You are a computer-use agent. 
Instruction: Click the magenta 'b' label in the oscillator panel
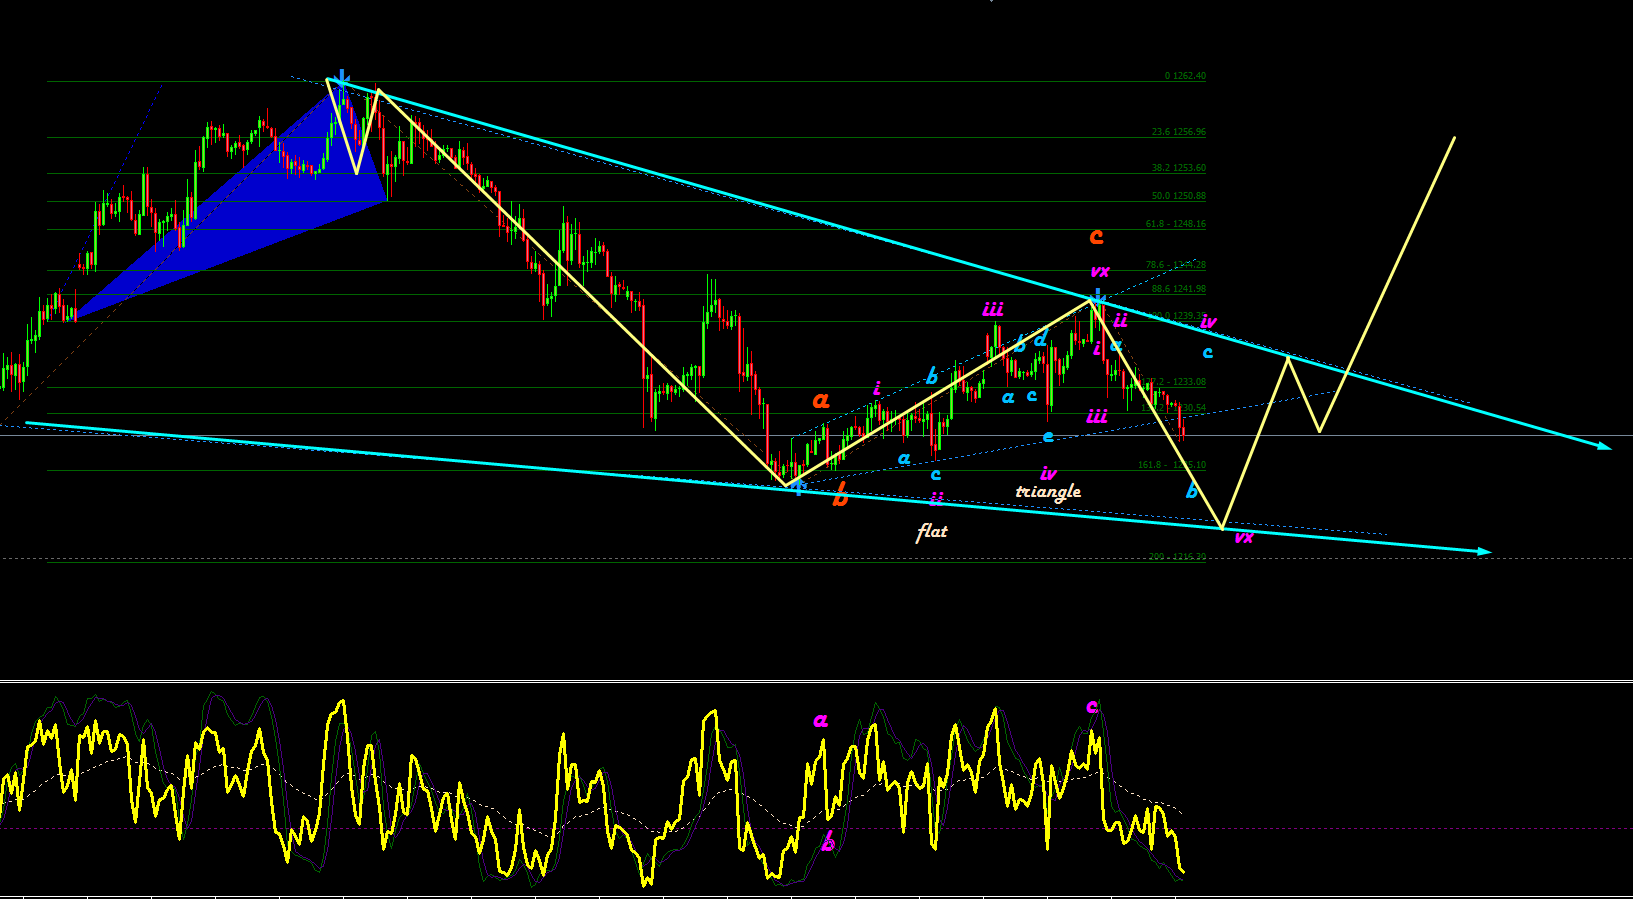828,842
